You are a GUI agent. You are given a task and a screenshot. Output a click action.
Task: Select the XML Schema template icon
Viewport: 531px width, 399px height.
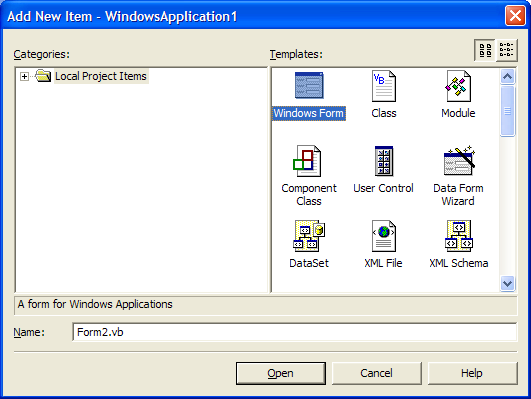coord(459,236)
